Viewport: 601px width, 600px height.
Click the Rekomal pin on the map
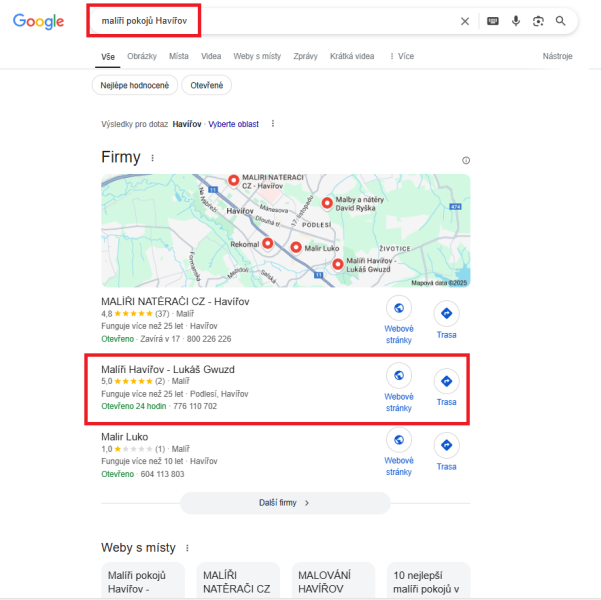click(268, 243)
